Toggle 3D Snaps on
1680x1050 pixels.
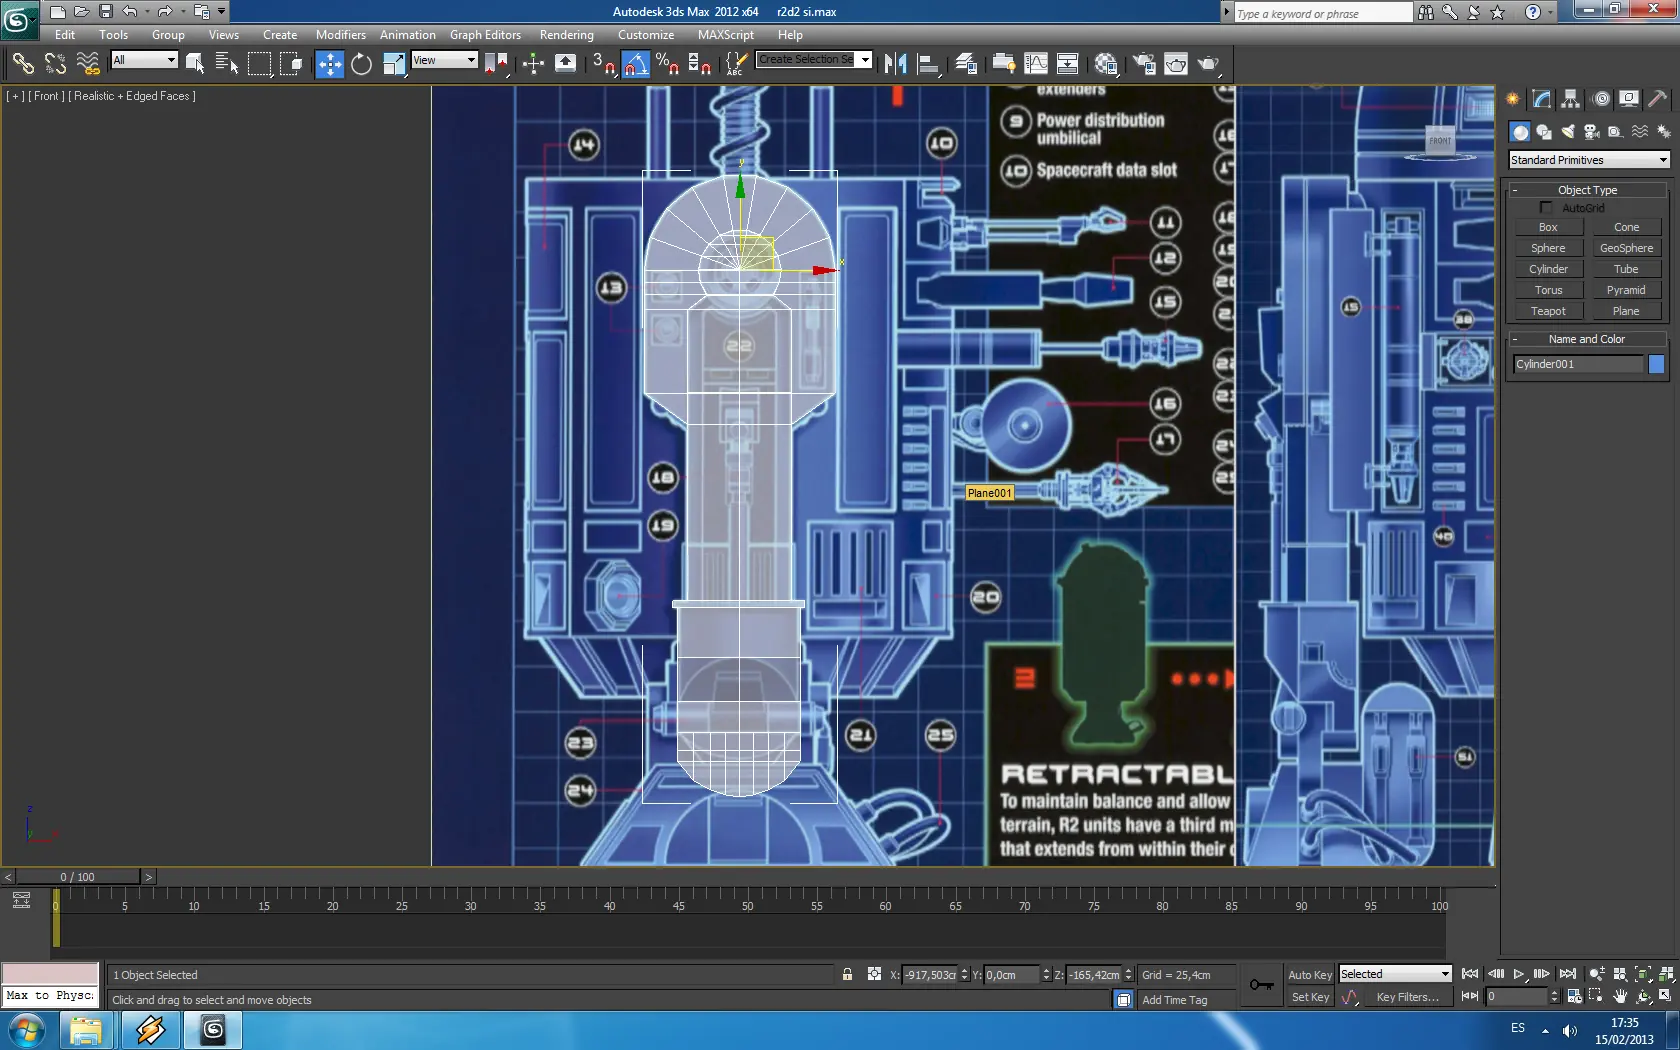[x=603, y=64]
